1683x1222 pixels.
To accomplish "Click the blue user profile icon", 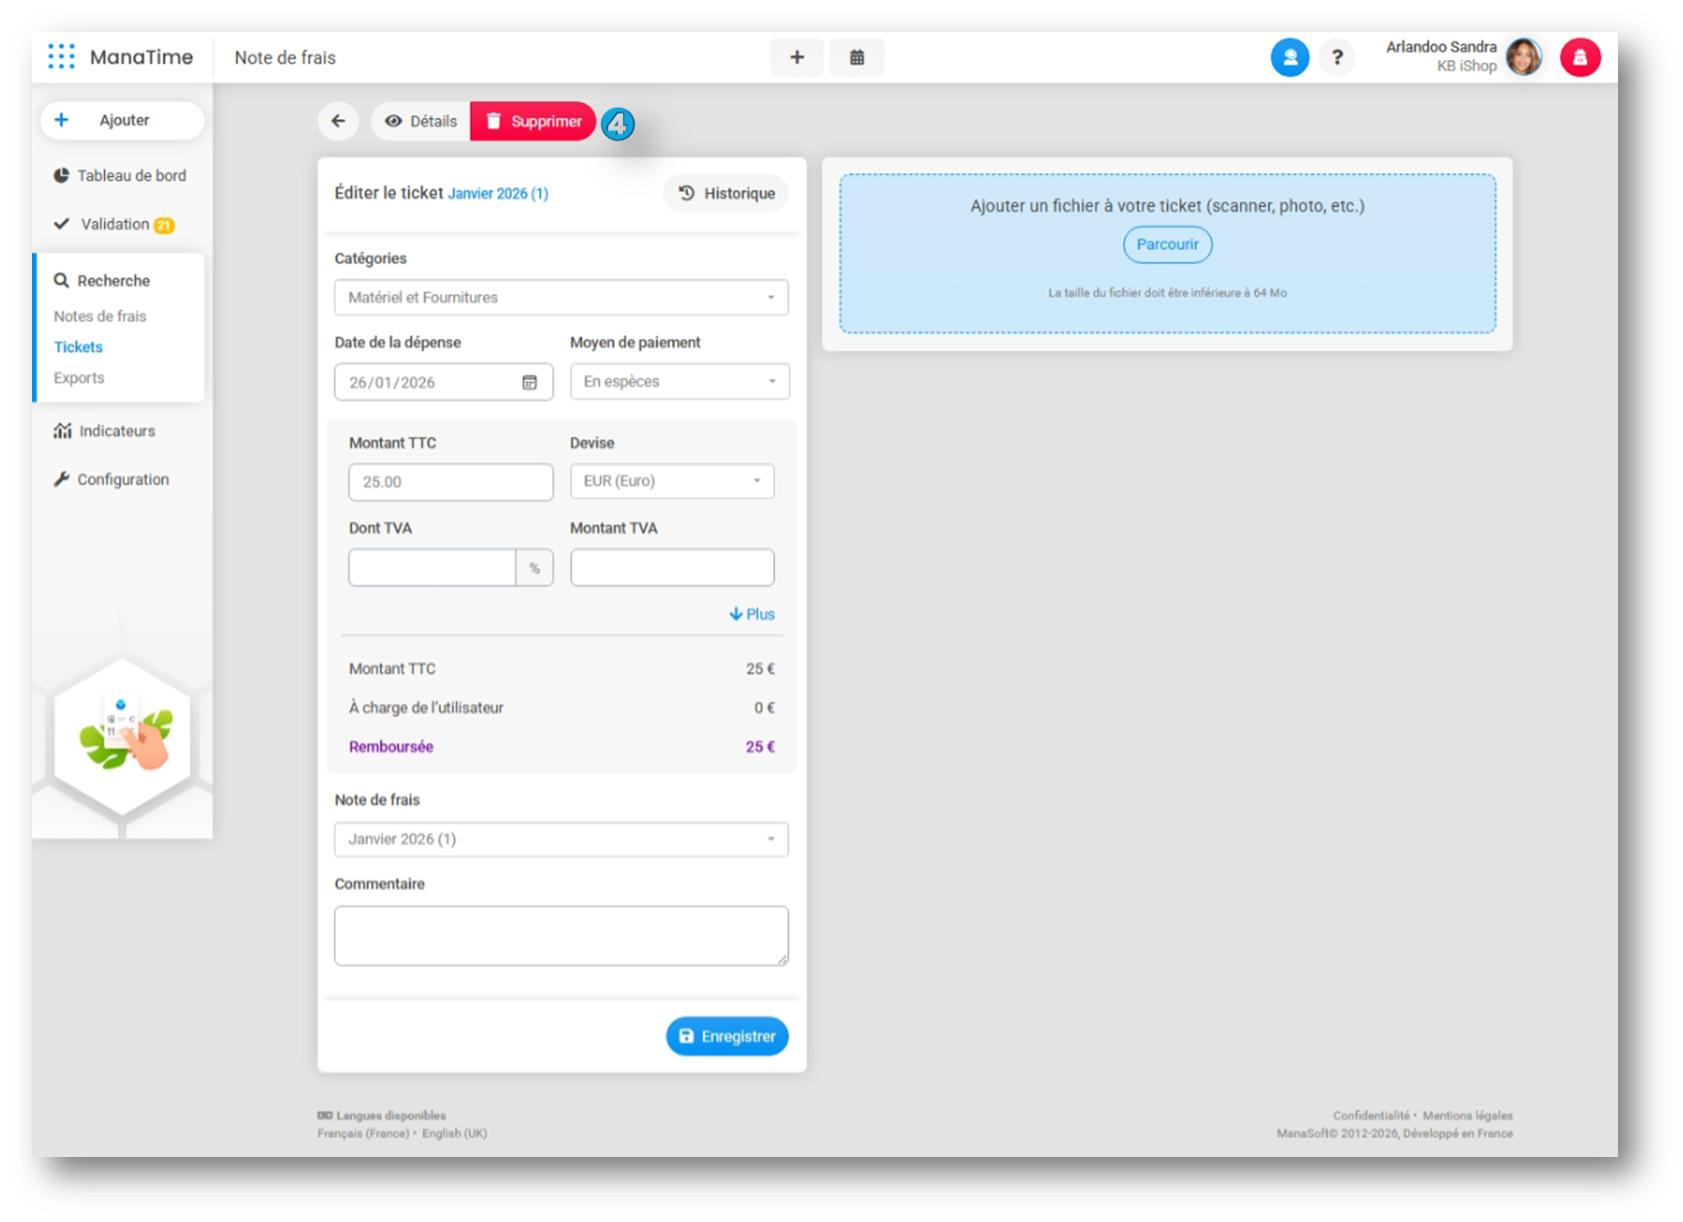I will 1289,58.
